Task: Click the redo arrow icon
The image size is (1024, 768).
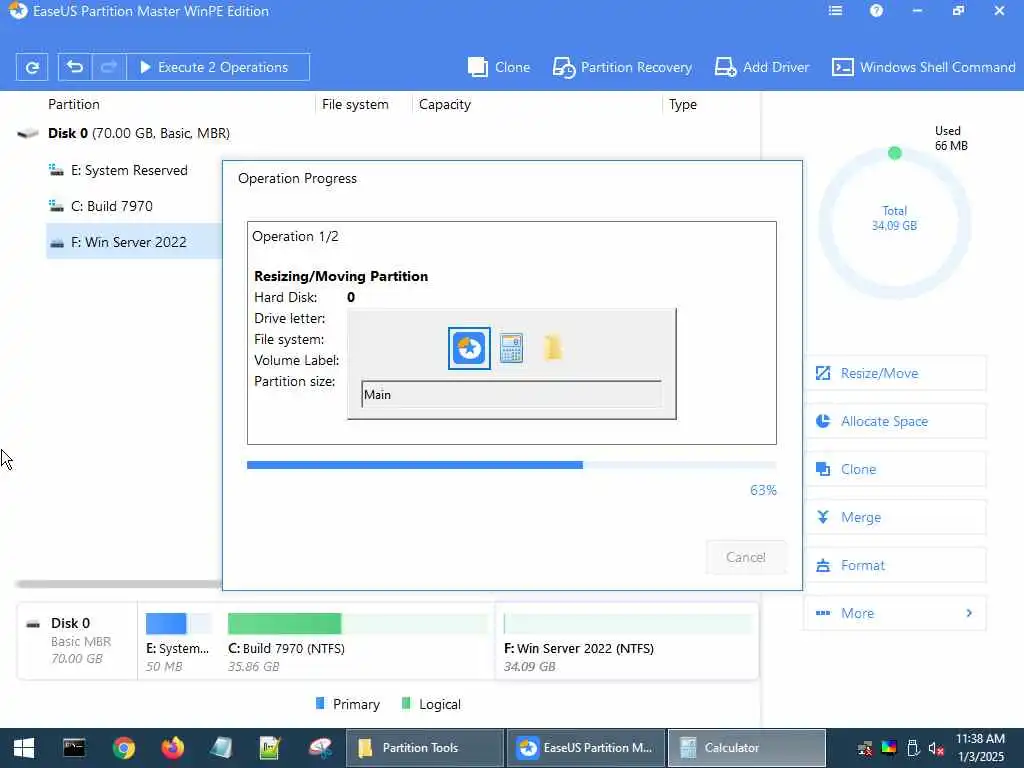Action: [108, 67]
